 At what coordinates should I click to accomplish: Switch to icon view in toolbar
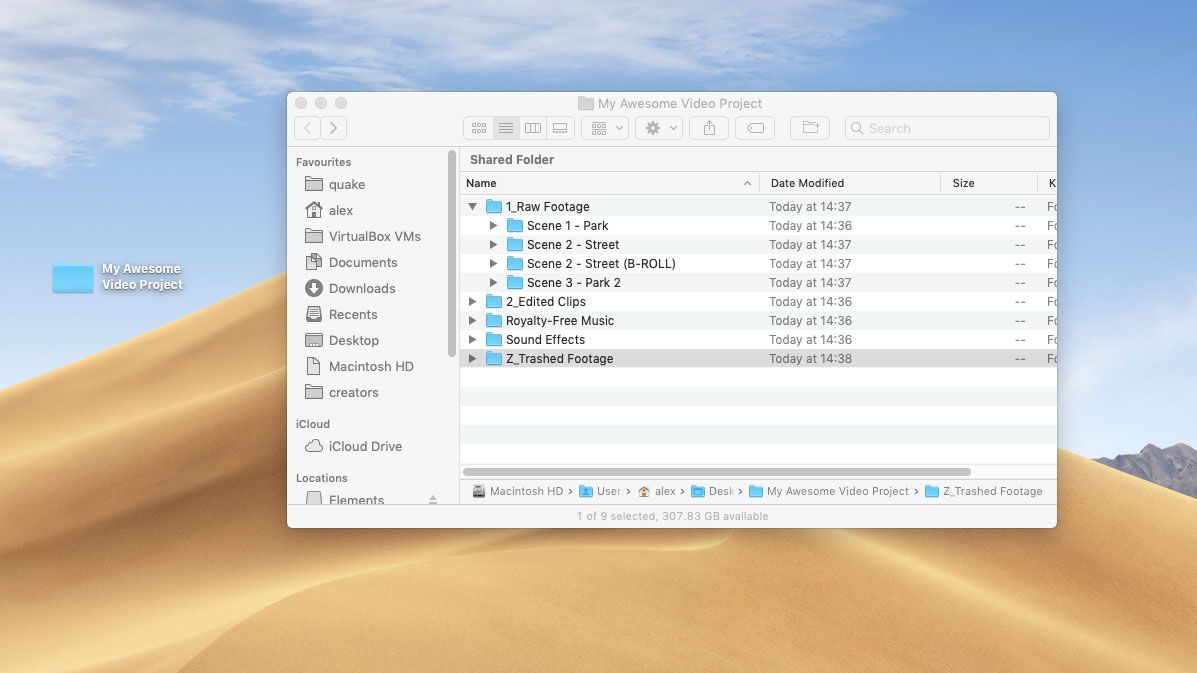tap(479, 128)
